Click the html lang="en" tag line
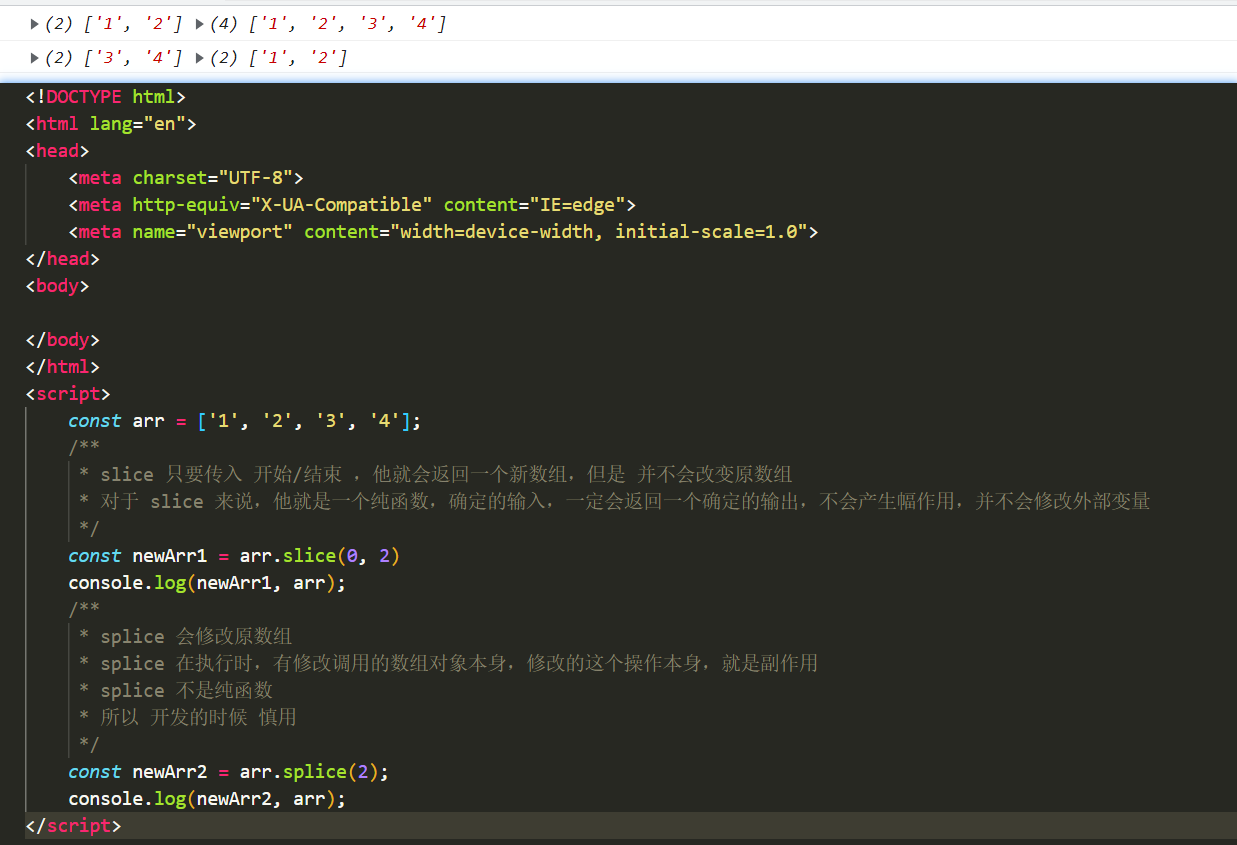 [111, 124]
